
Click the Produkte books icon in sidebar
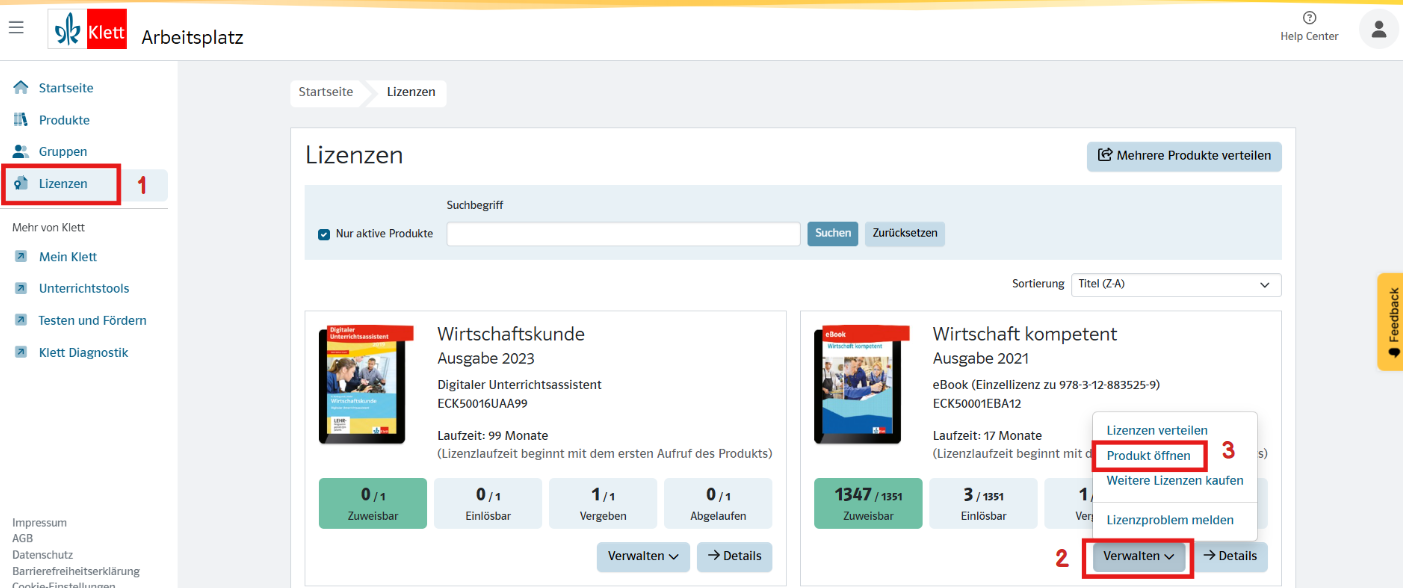coord(21,120)
